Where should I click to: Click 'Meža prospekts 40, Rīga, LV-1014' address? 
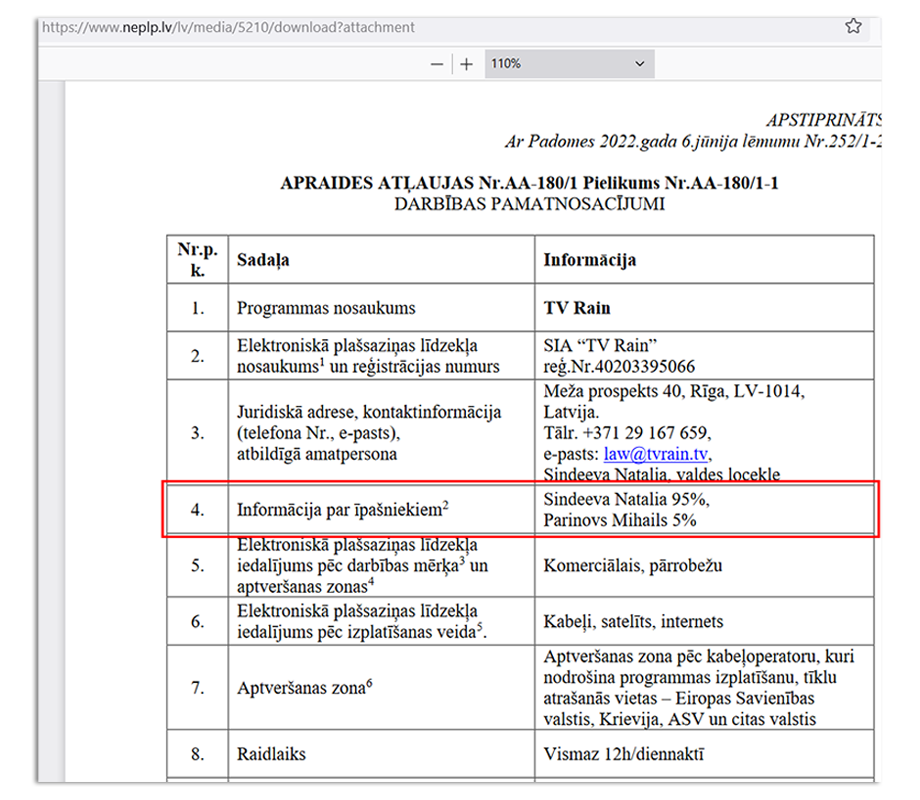click(x=673, y=391)
